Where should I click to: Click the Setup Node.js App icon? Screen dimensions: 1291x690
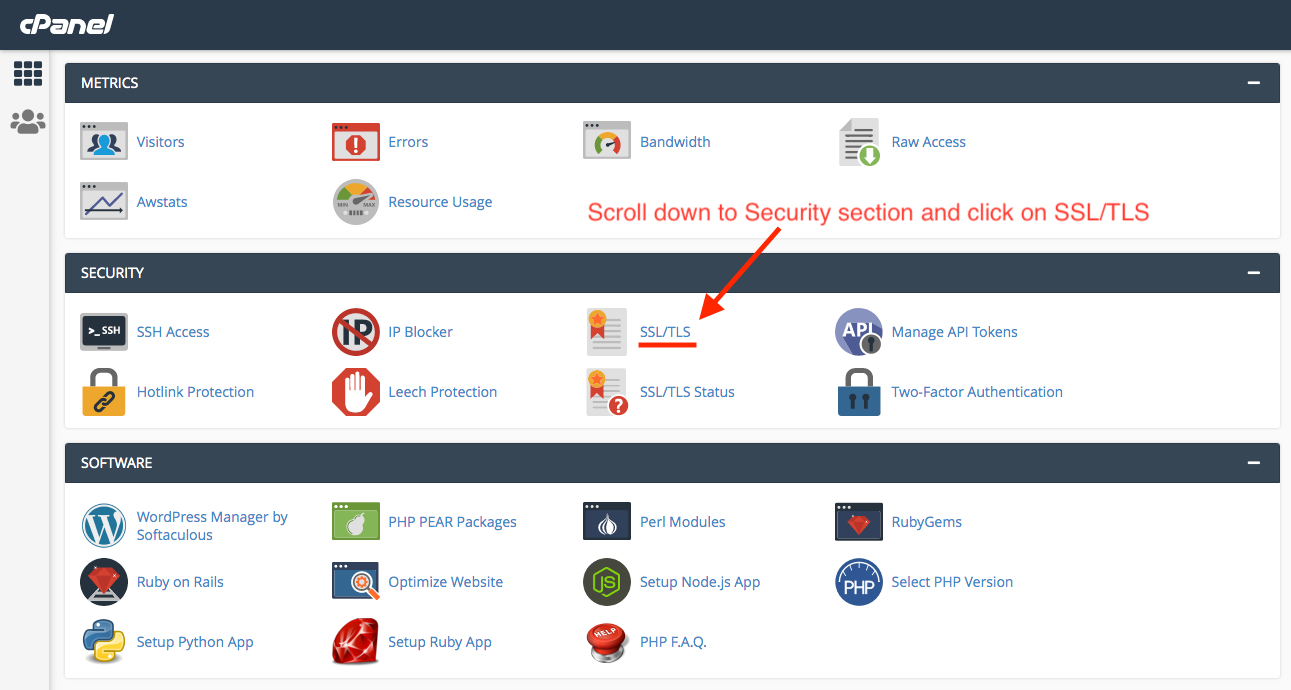607,582
